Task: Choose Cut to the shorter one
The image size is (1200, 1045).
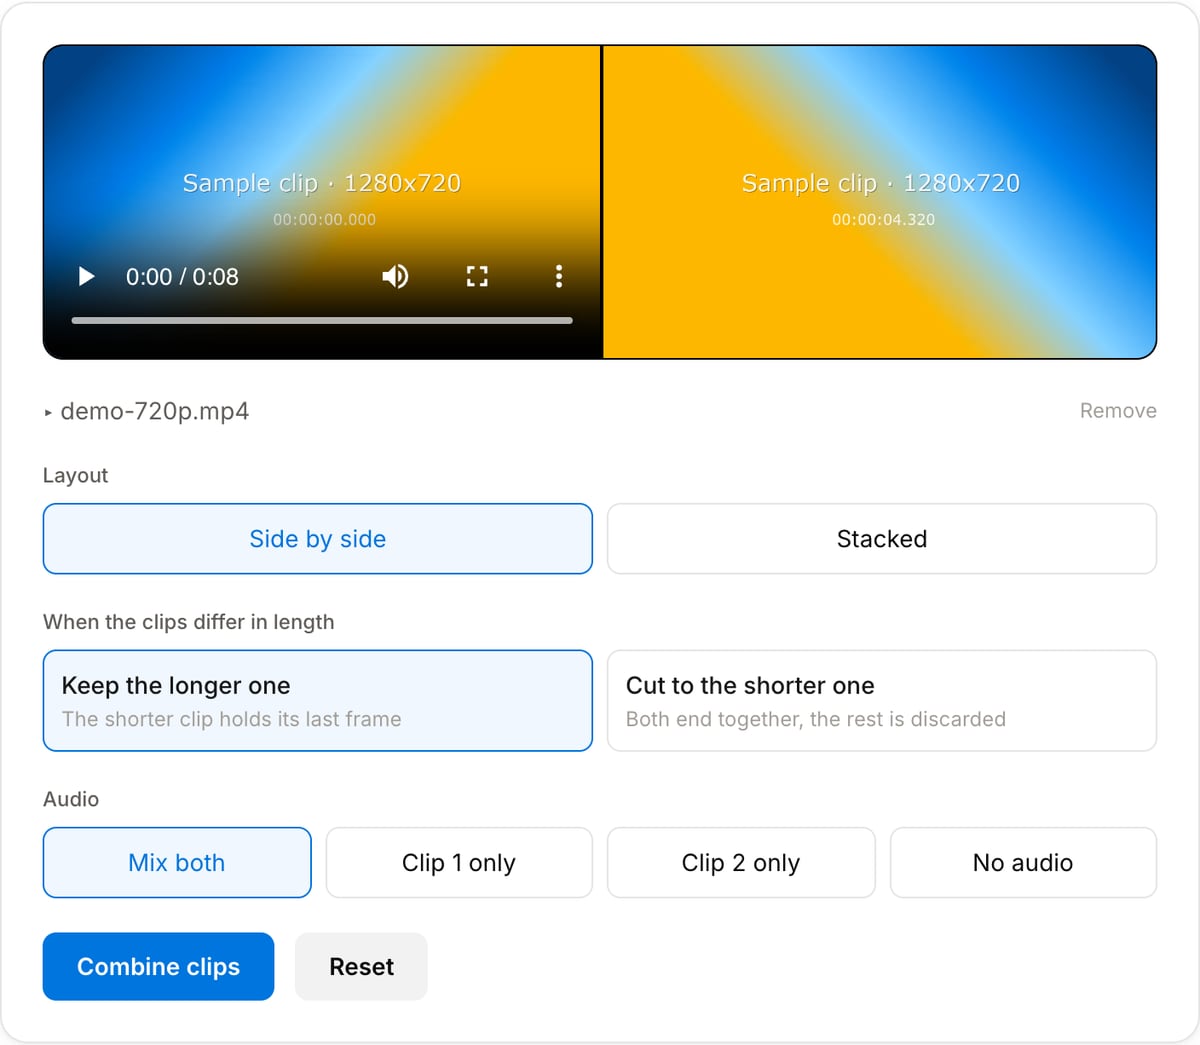Action: [x=882, y=701]
